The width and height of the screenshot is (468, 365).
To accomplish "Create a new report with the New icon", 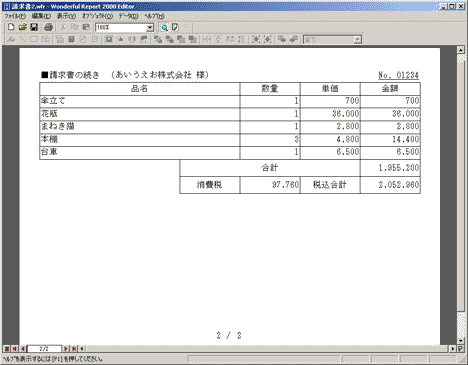I will tap(11, 27).
